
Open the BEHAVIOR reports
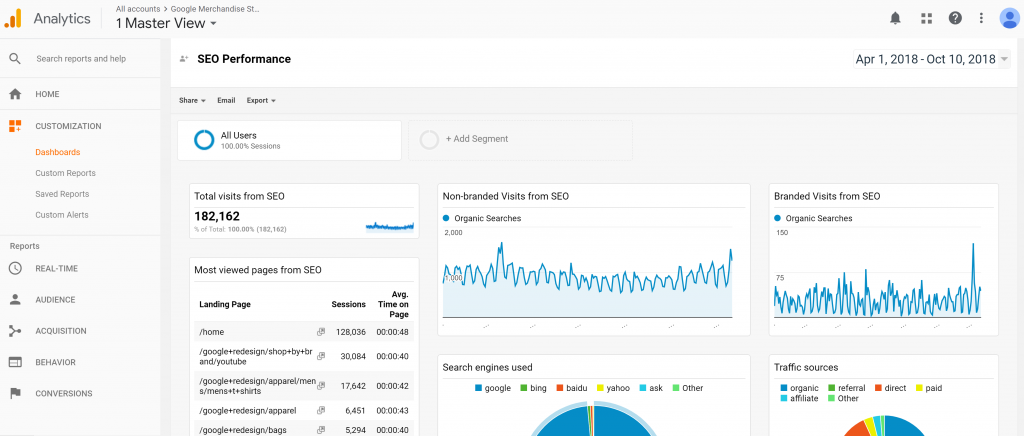[x=56, y=362]
